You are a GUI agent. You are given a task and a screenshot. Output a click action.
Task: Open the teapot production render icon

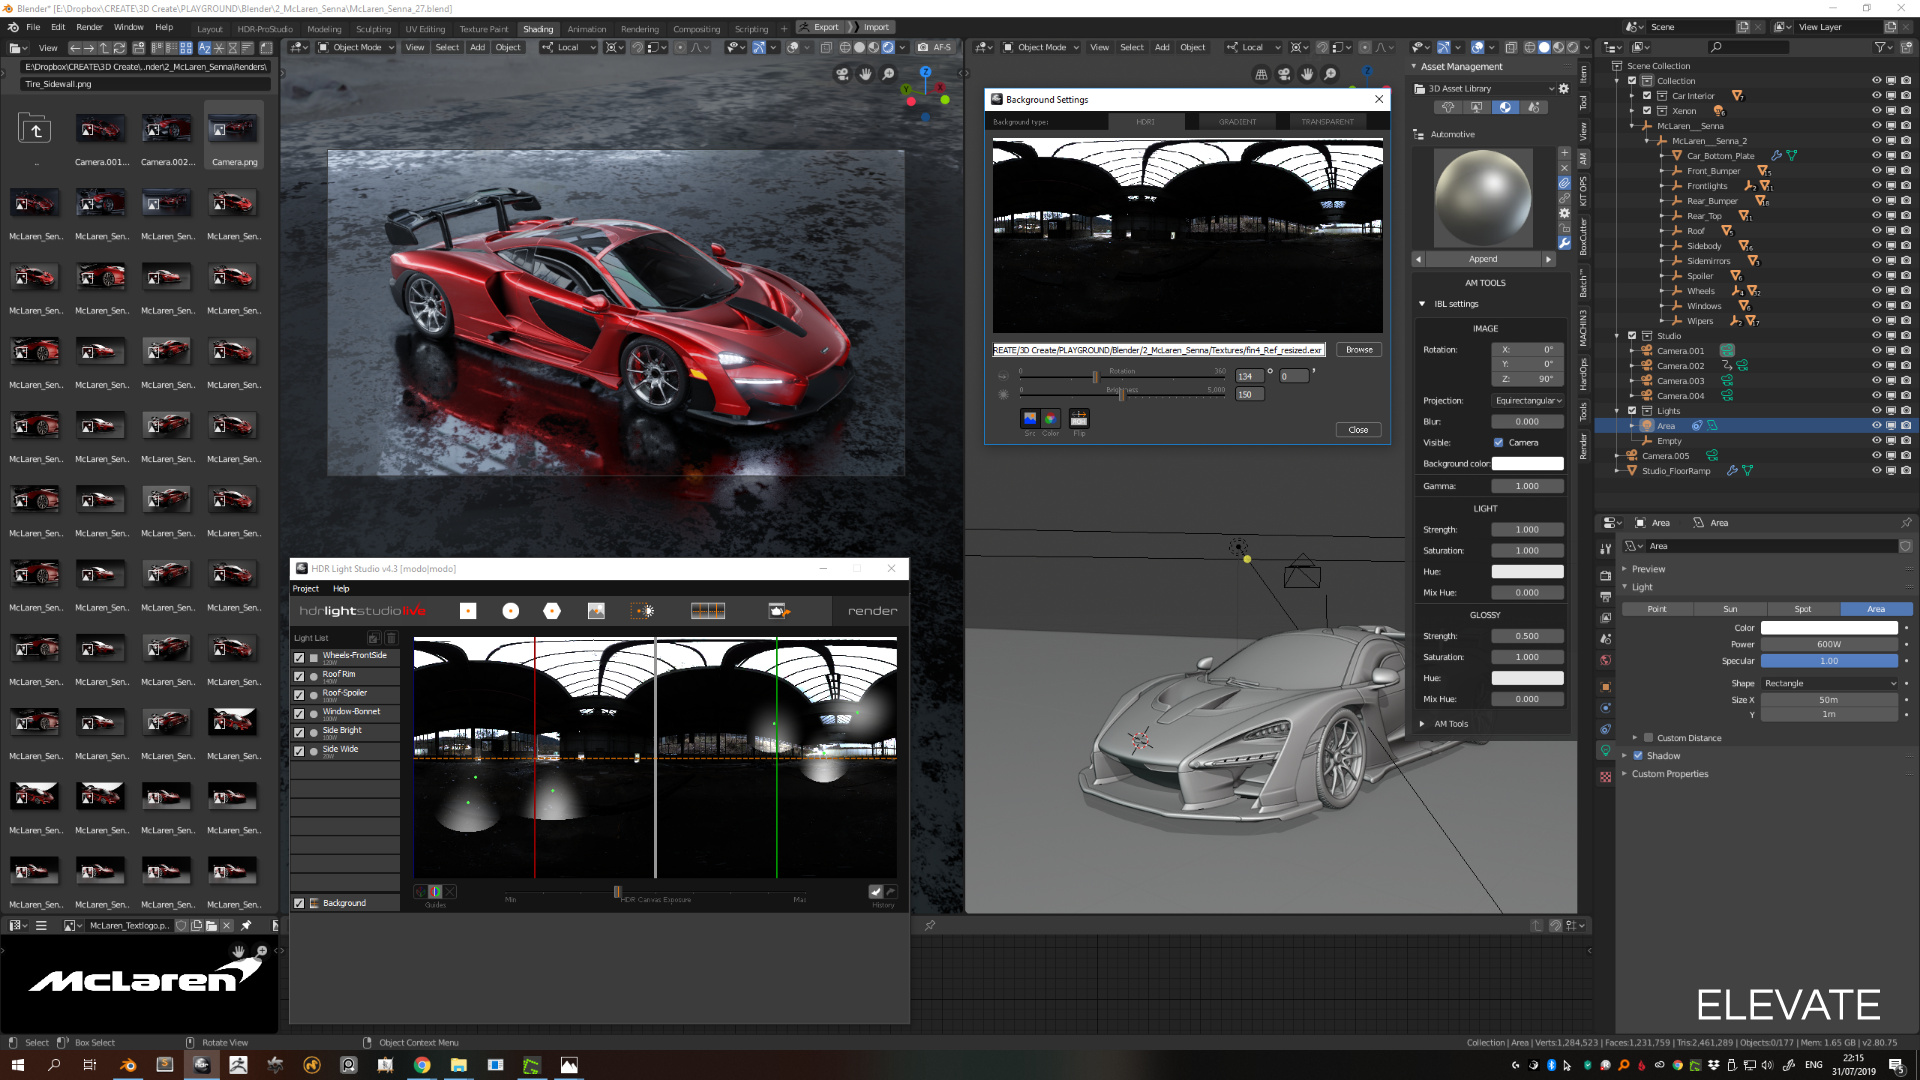point(779,611)
